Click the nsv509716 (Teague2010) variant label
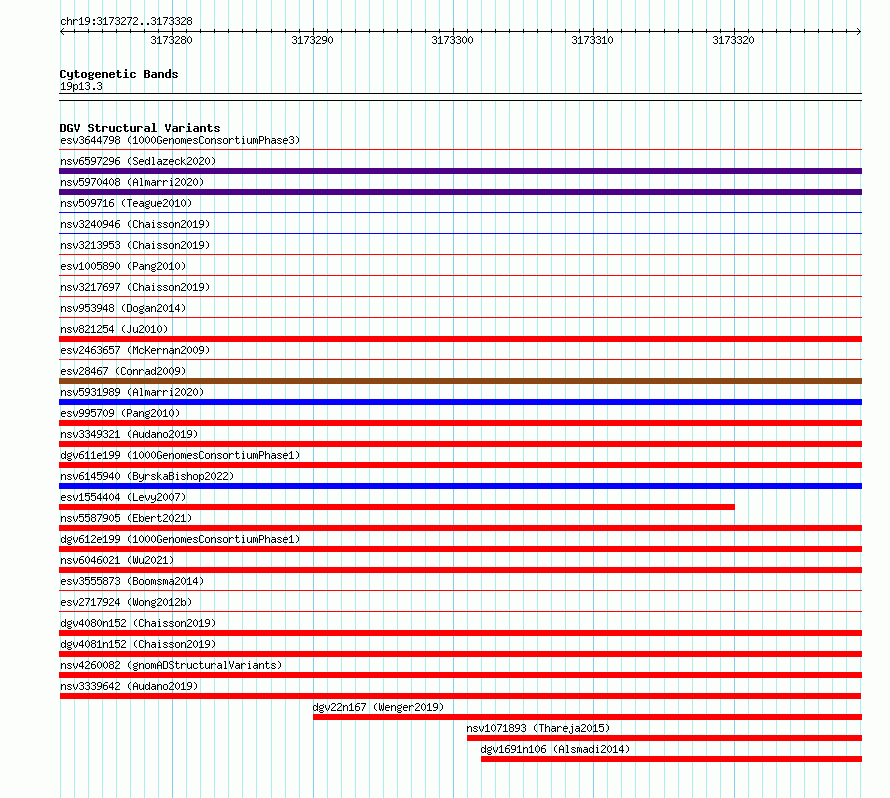Screen dimensions: 890x798 tap(126, 203)
